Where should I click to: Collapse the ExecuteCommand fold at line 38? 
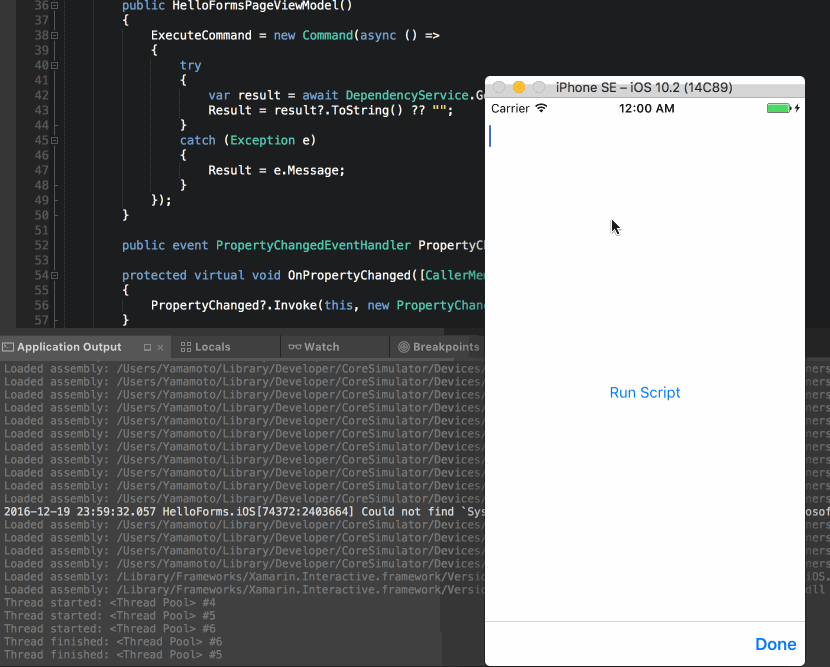[55, 35]
